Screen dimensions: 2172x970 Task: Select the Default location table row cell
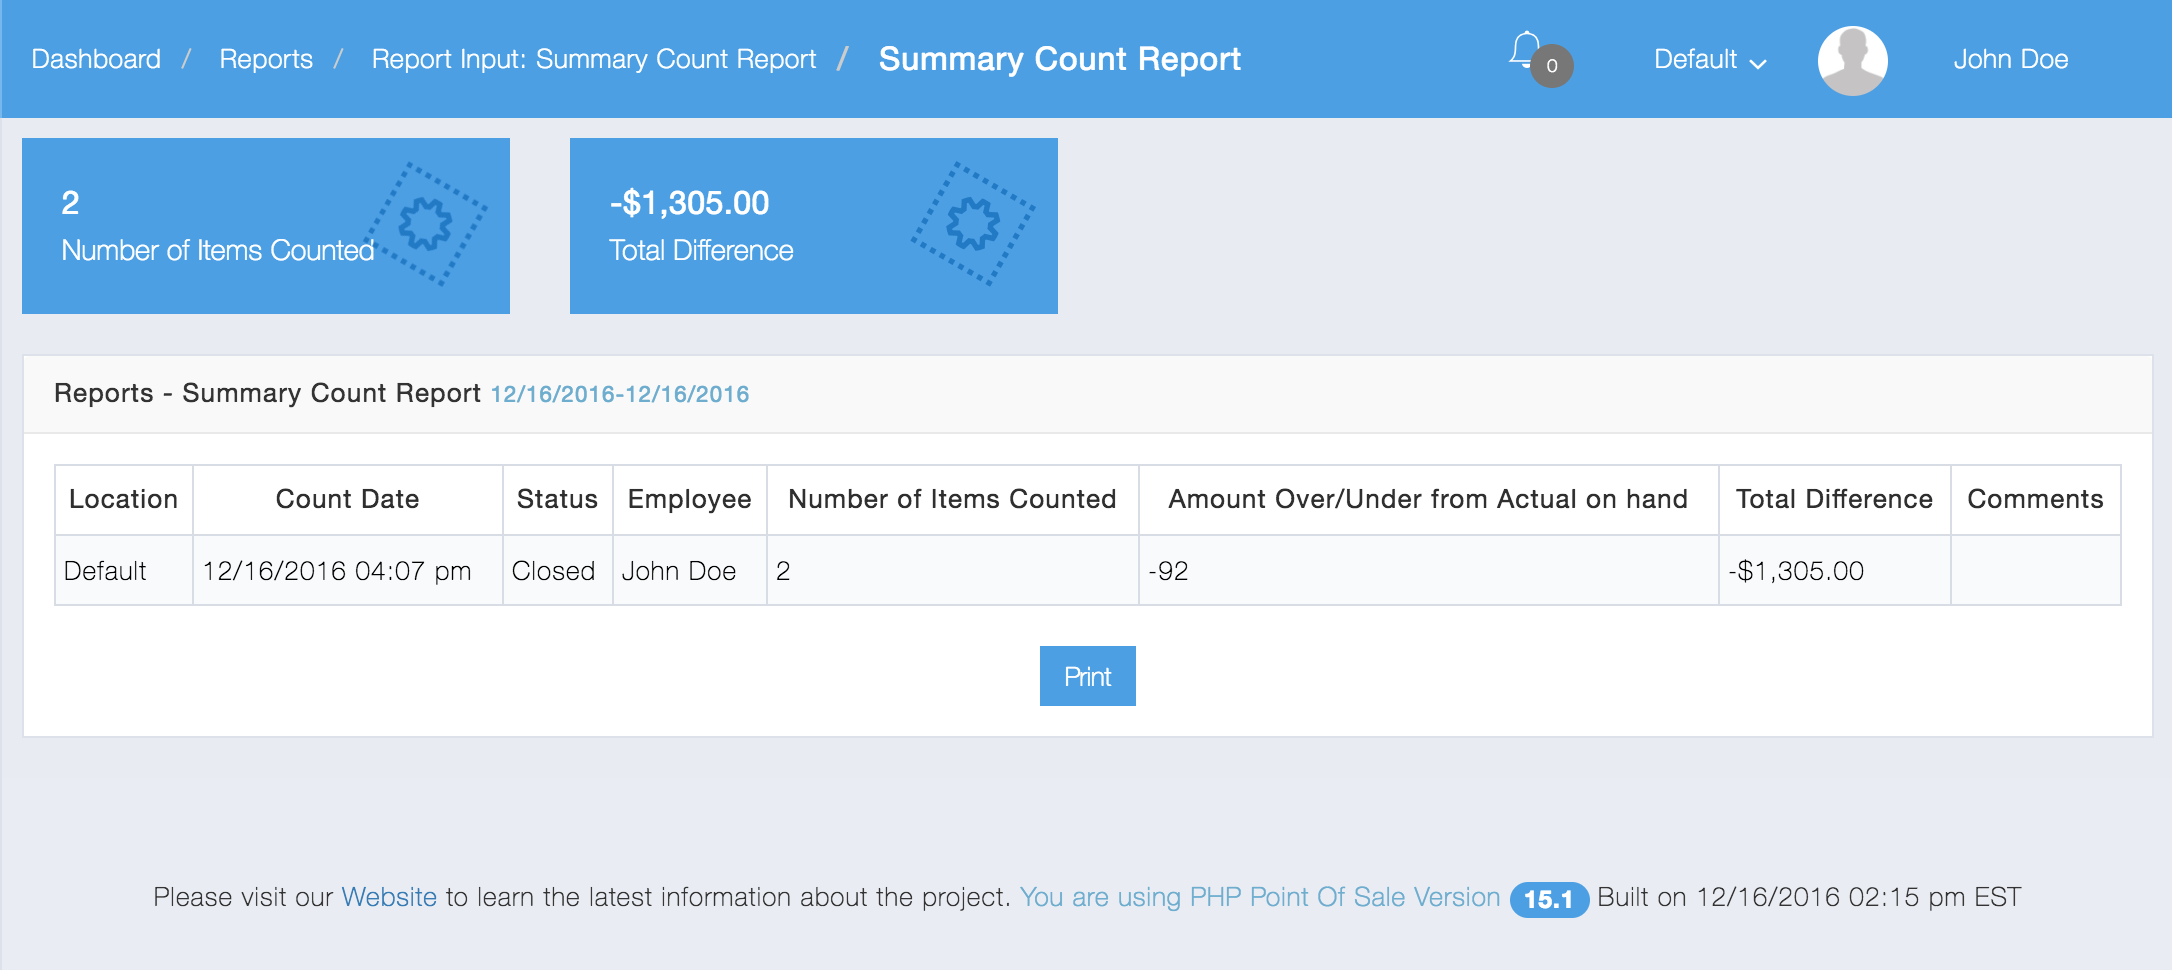pyautogui.click(x=106, y=571)
